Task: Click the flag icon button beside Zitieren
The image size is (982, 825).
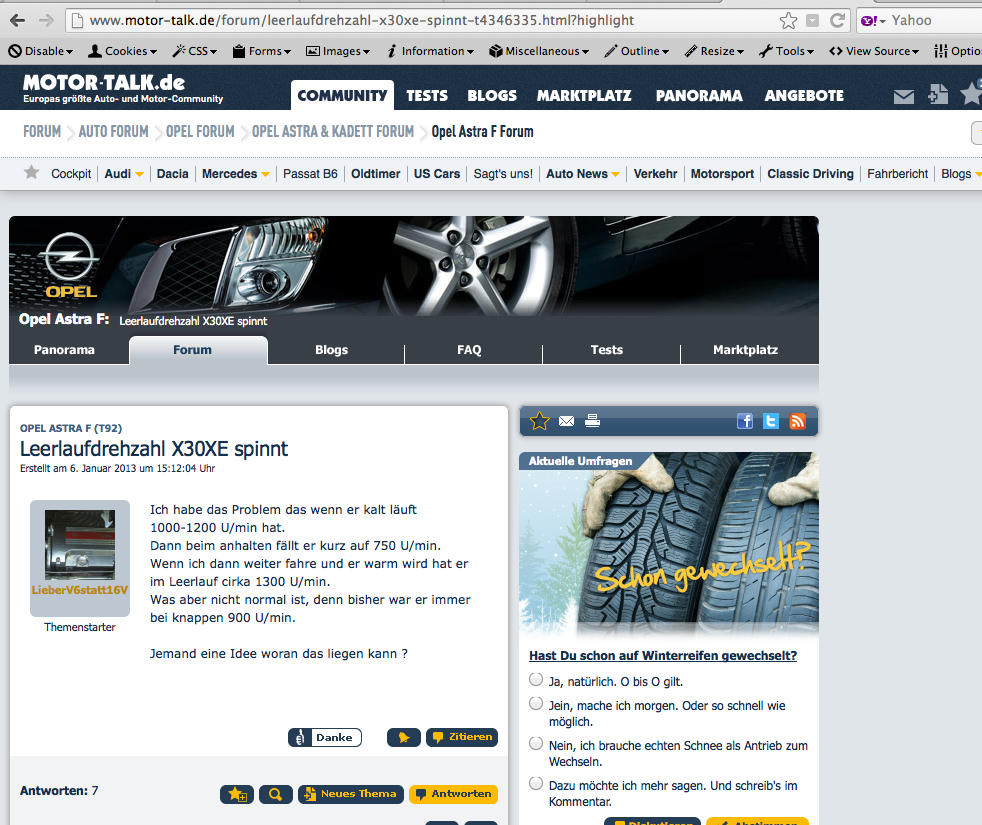Action: point(403,737)
